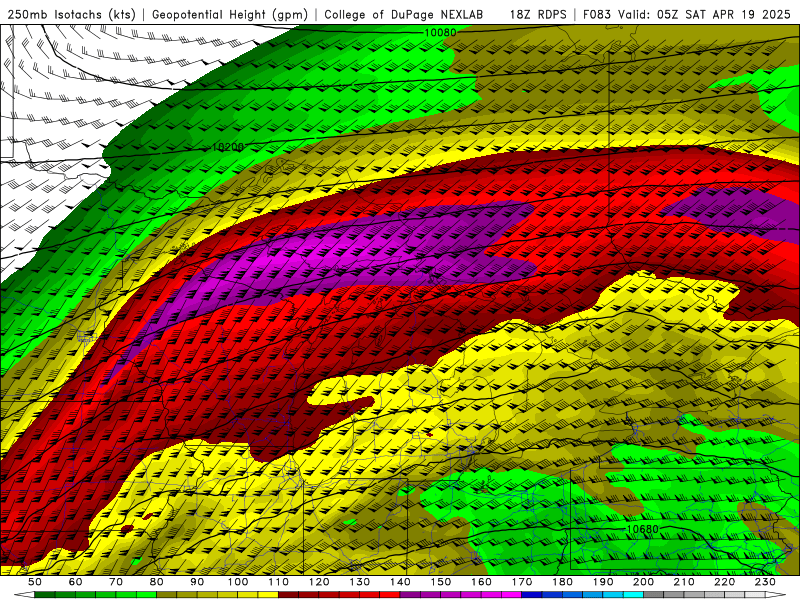The width and height of the screenshot is (800, 600).
Task: Click the 190 knot legend label
Action: pyautogui.click(x=603, y=582)
